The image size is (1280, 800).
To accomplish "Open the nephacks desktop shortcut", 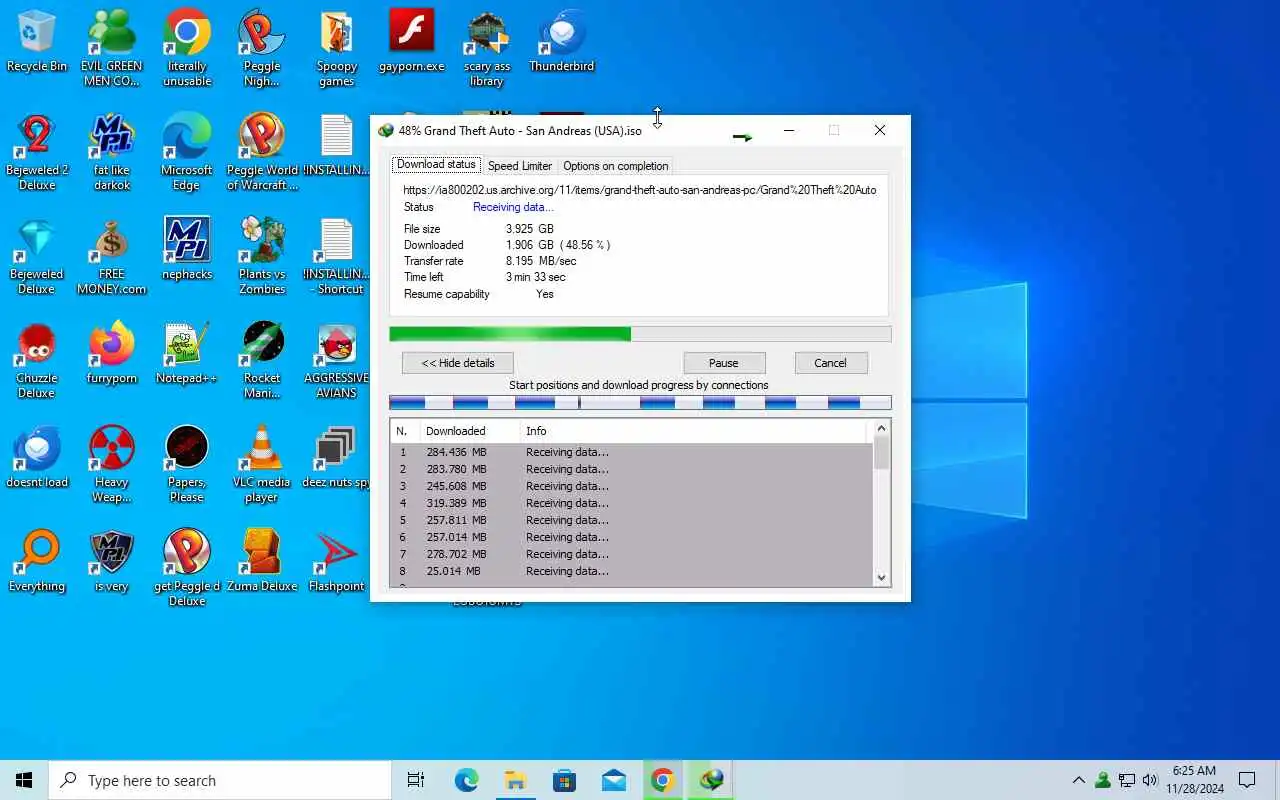I will pos(187,248).
